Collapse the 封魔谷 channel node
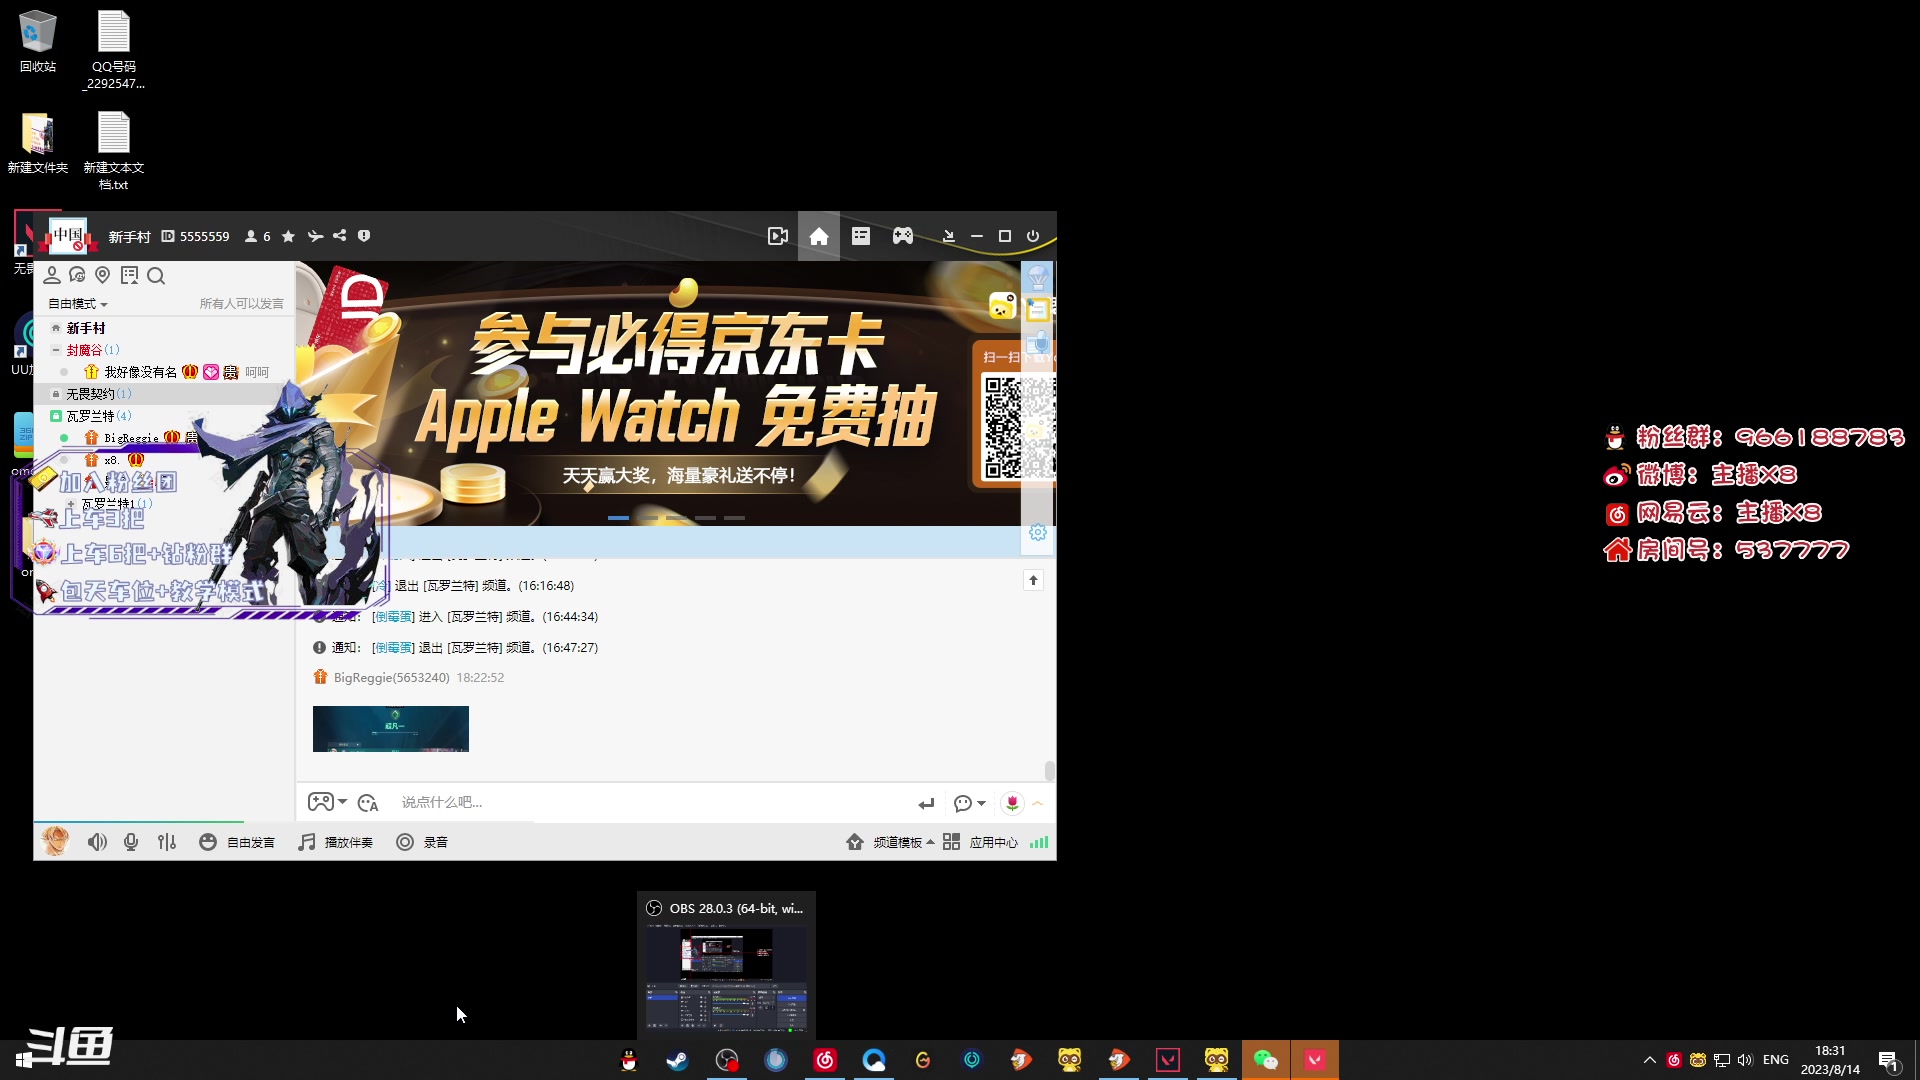 coord(56,350)
